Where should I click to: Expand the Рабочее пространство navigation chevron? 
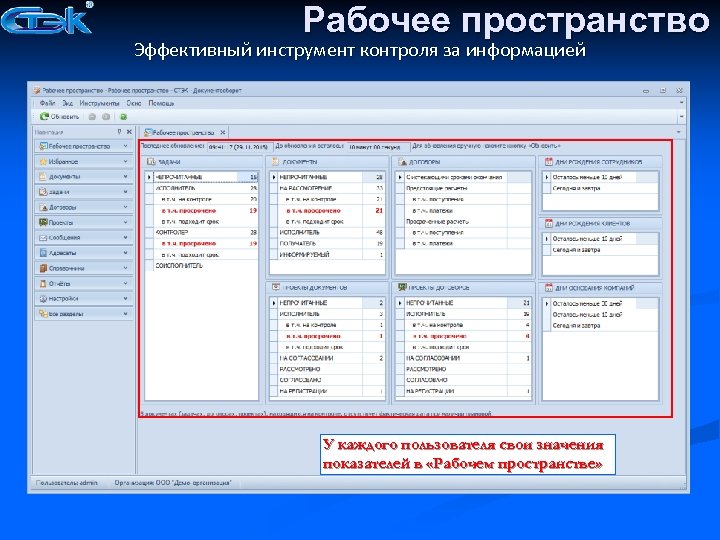tap(125, 146)
